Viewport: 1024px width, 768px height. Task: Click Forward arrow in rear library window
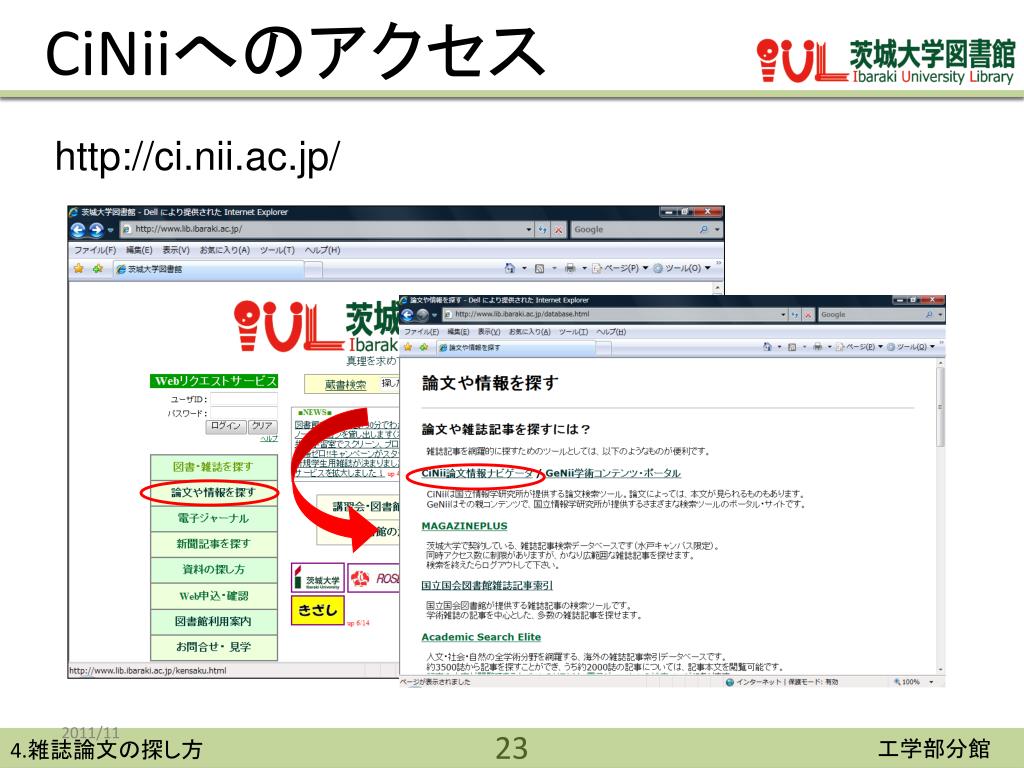tap(96, 230)
